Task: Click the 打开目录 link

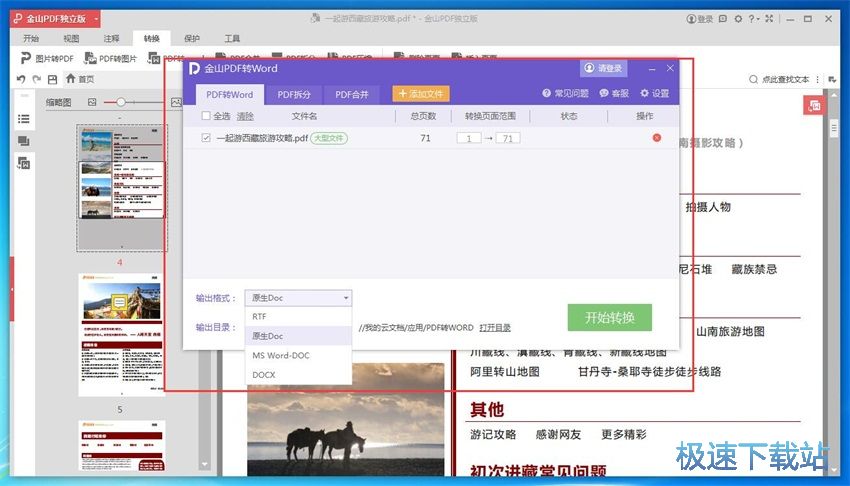Action: tap(495, 328)
